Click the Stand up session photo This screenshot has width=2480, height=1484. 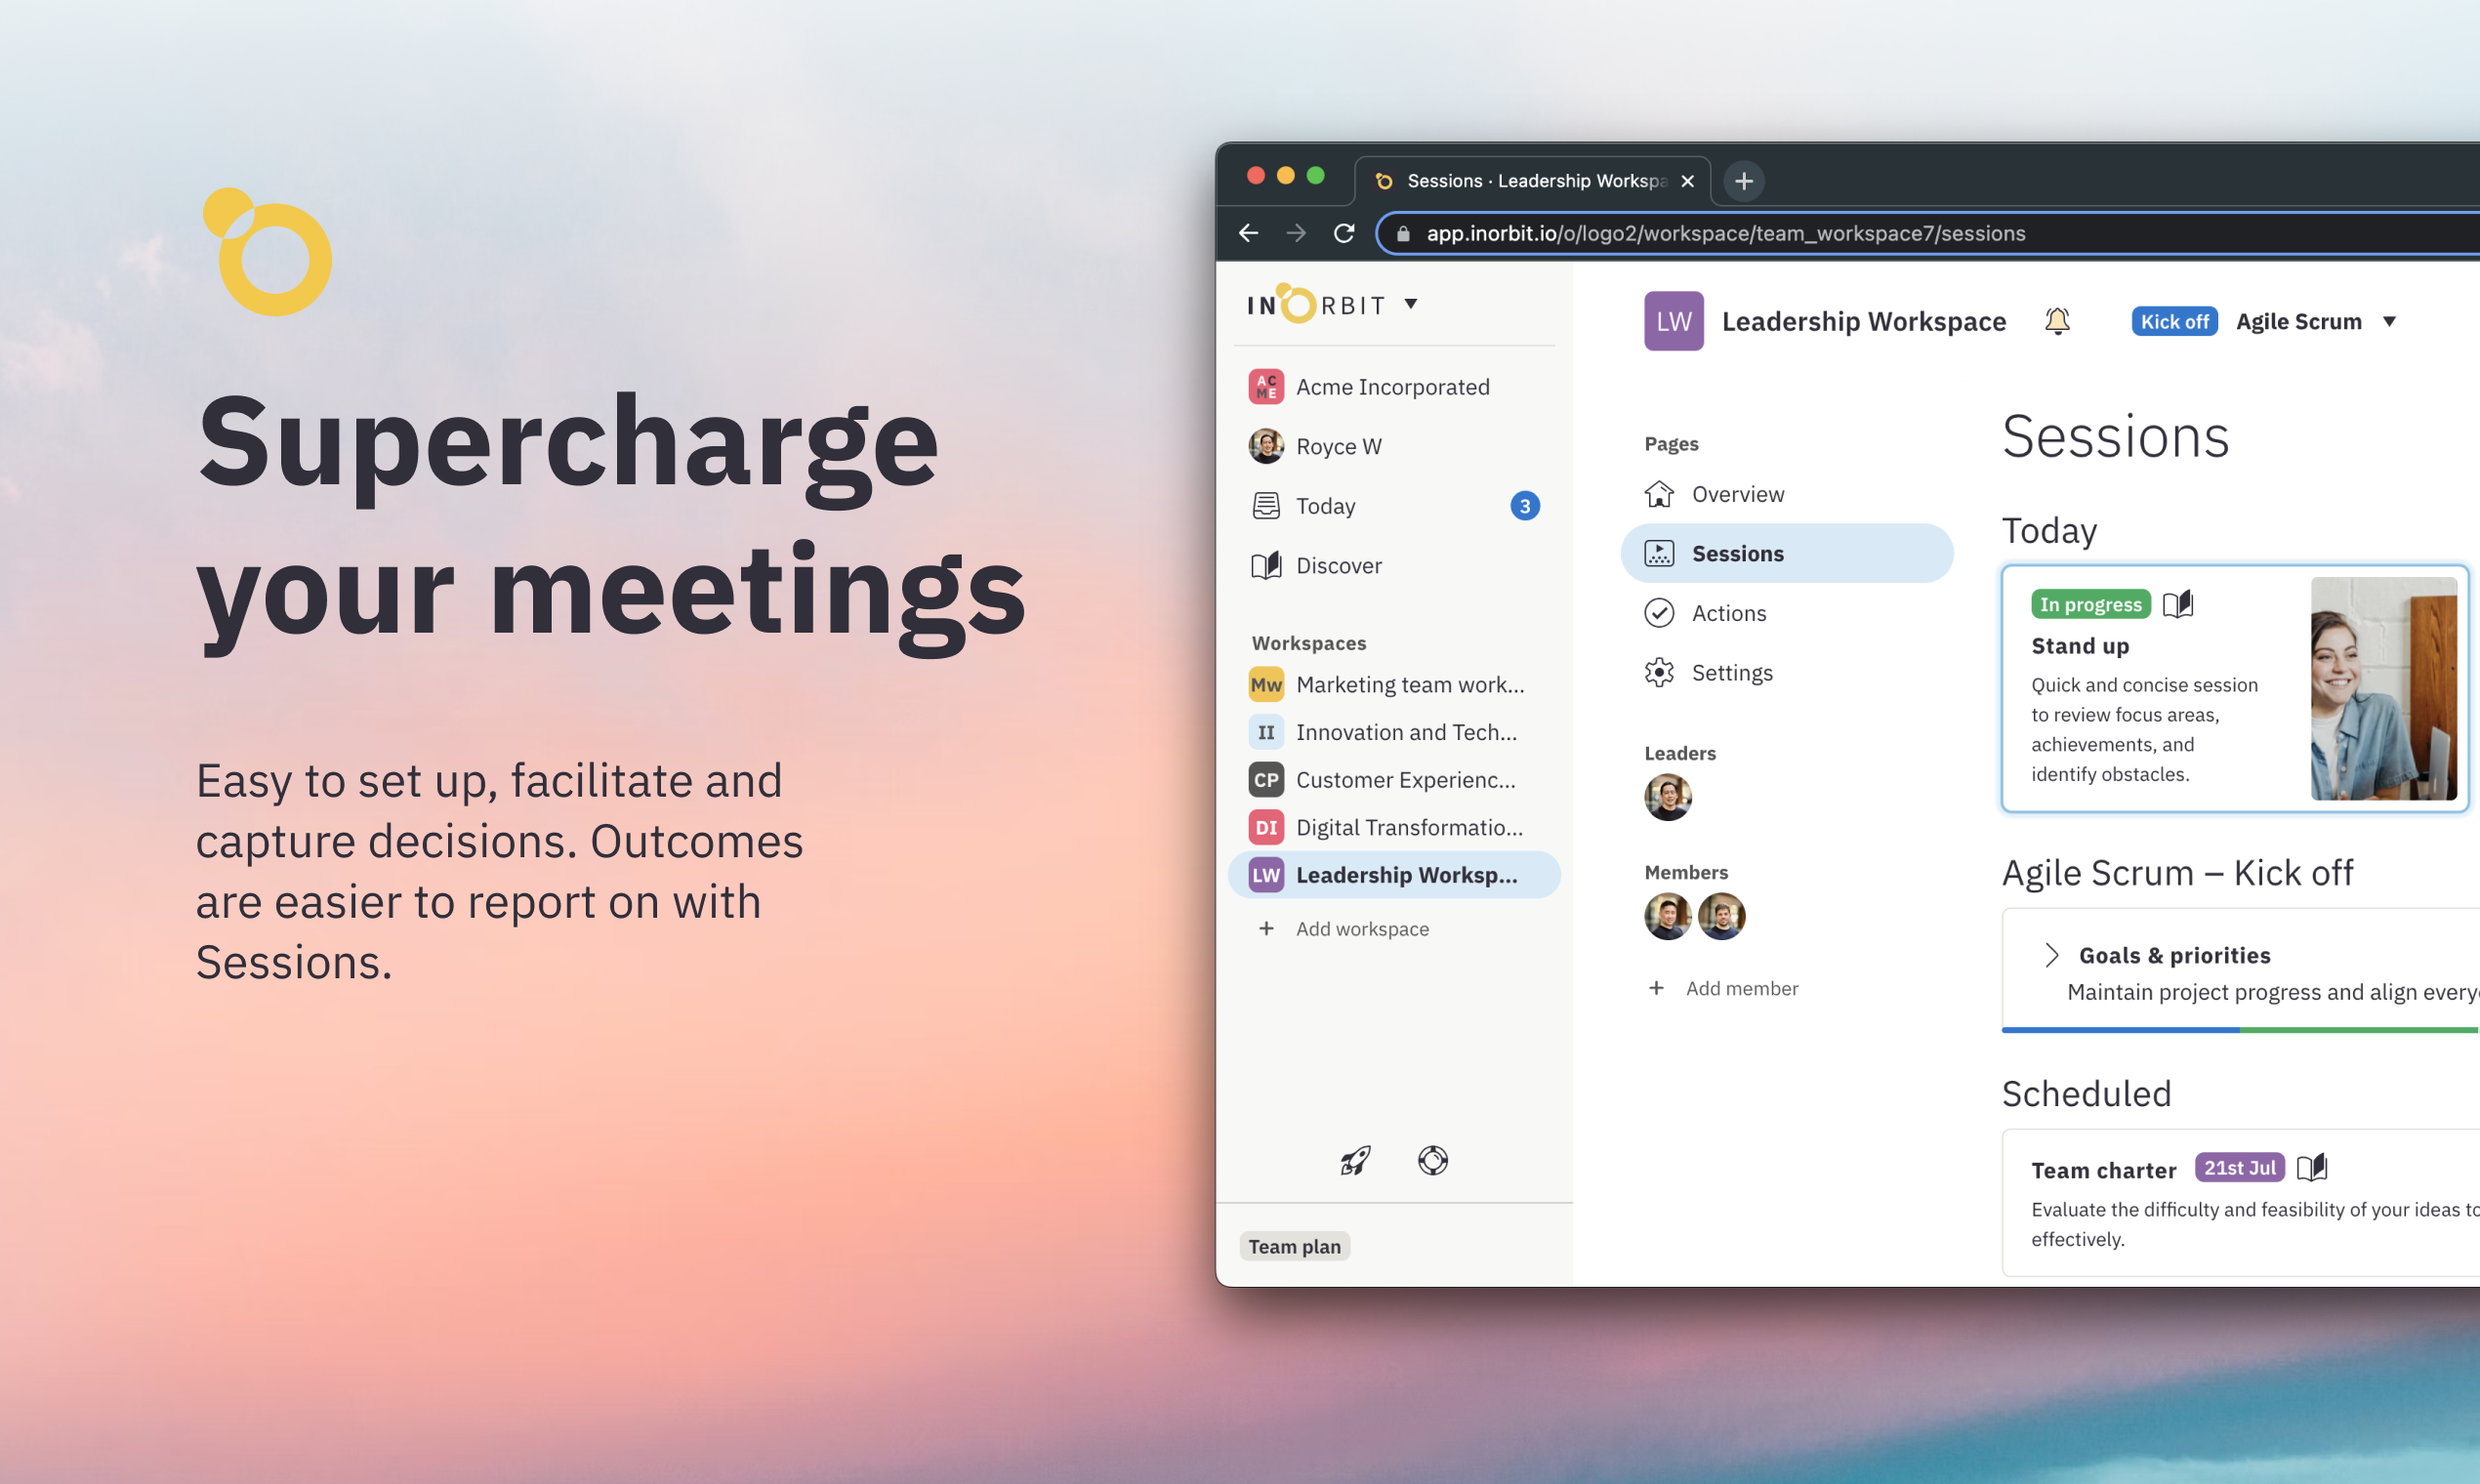click(2383, 688)
